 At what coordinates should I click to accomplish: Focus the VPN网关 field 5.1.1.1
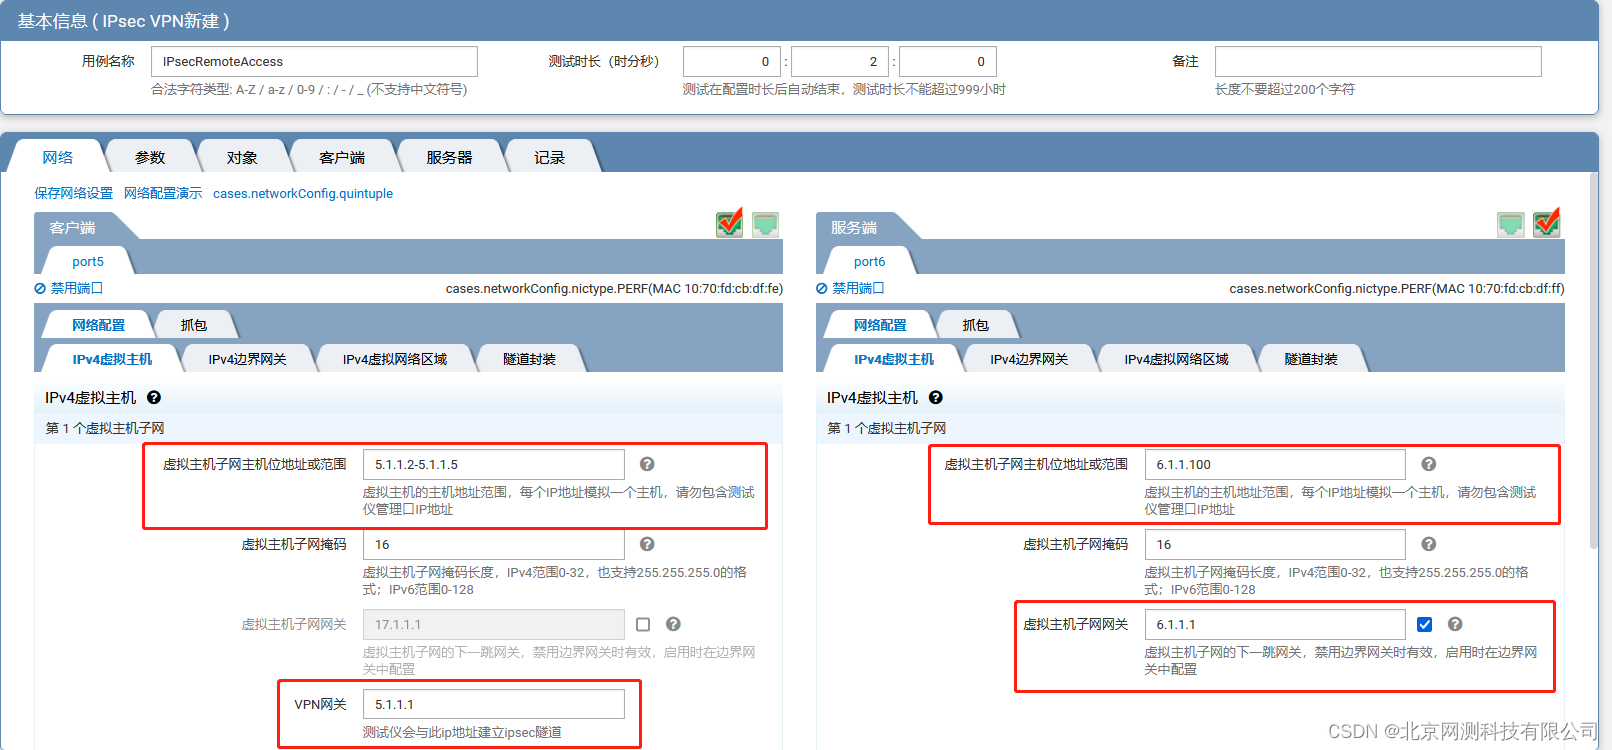pyautogui.click(x=494, y=704)
